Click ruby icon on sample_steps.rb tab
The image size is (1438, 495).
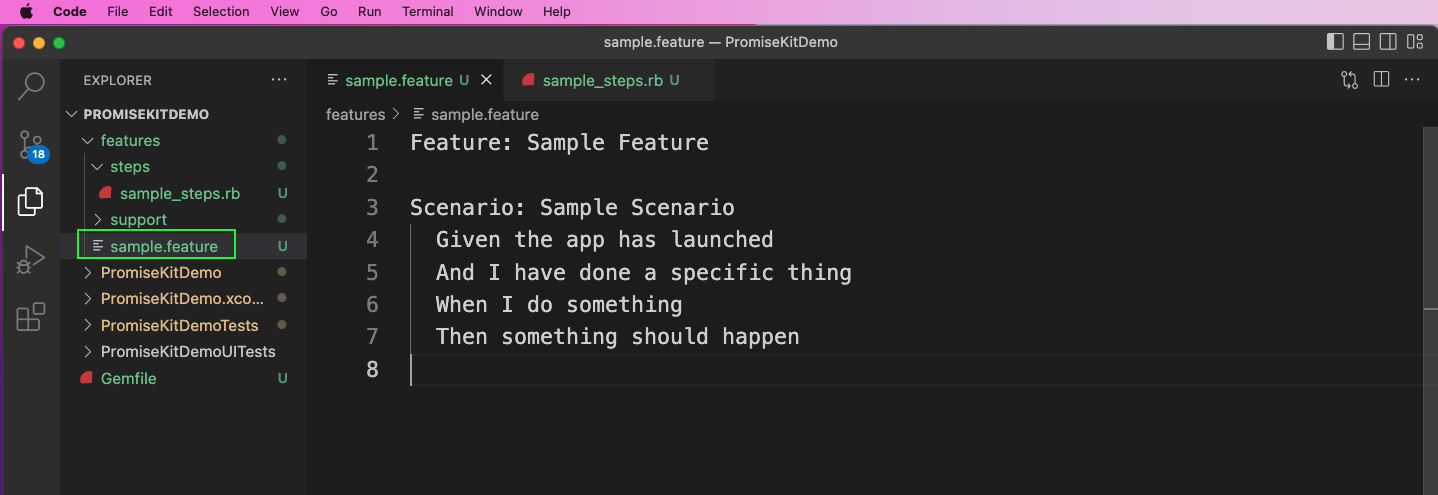point(528,80)
